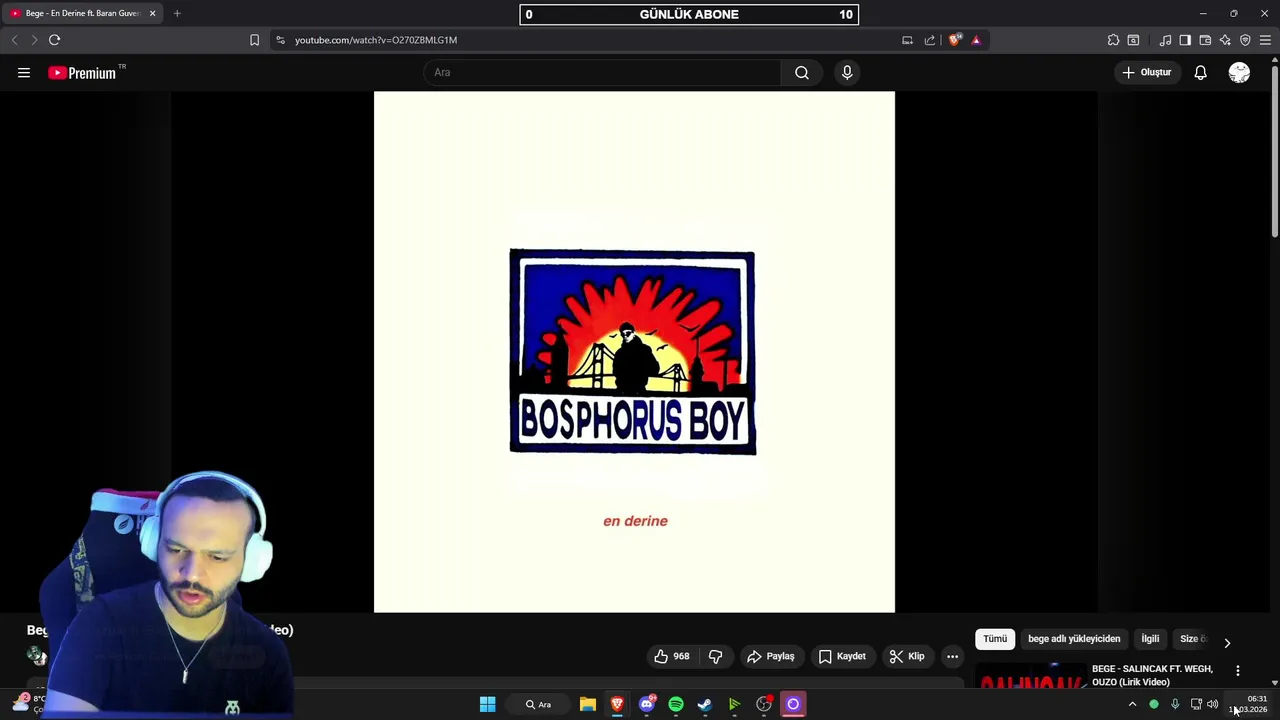Image resolution: width=1280 pixels, height=720 pixels.
Task: Click the youtube.com address bar URL
Action: pos(376,40)
